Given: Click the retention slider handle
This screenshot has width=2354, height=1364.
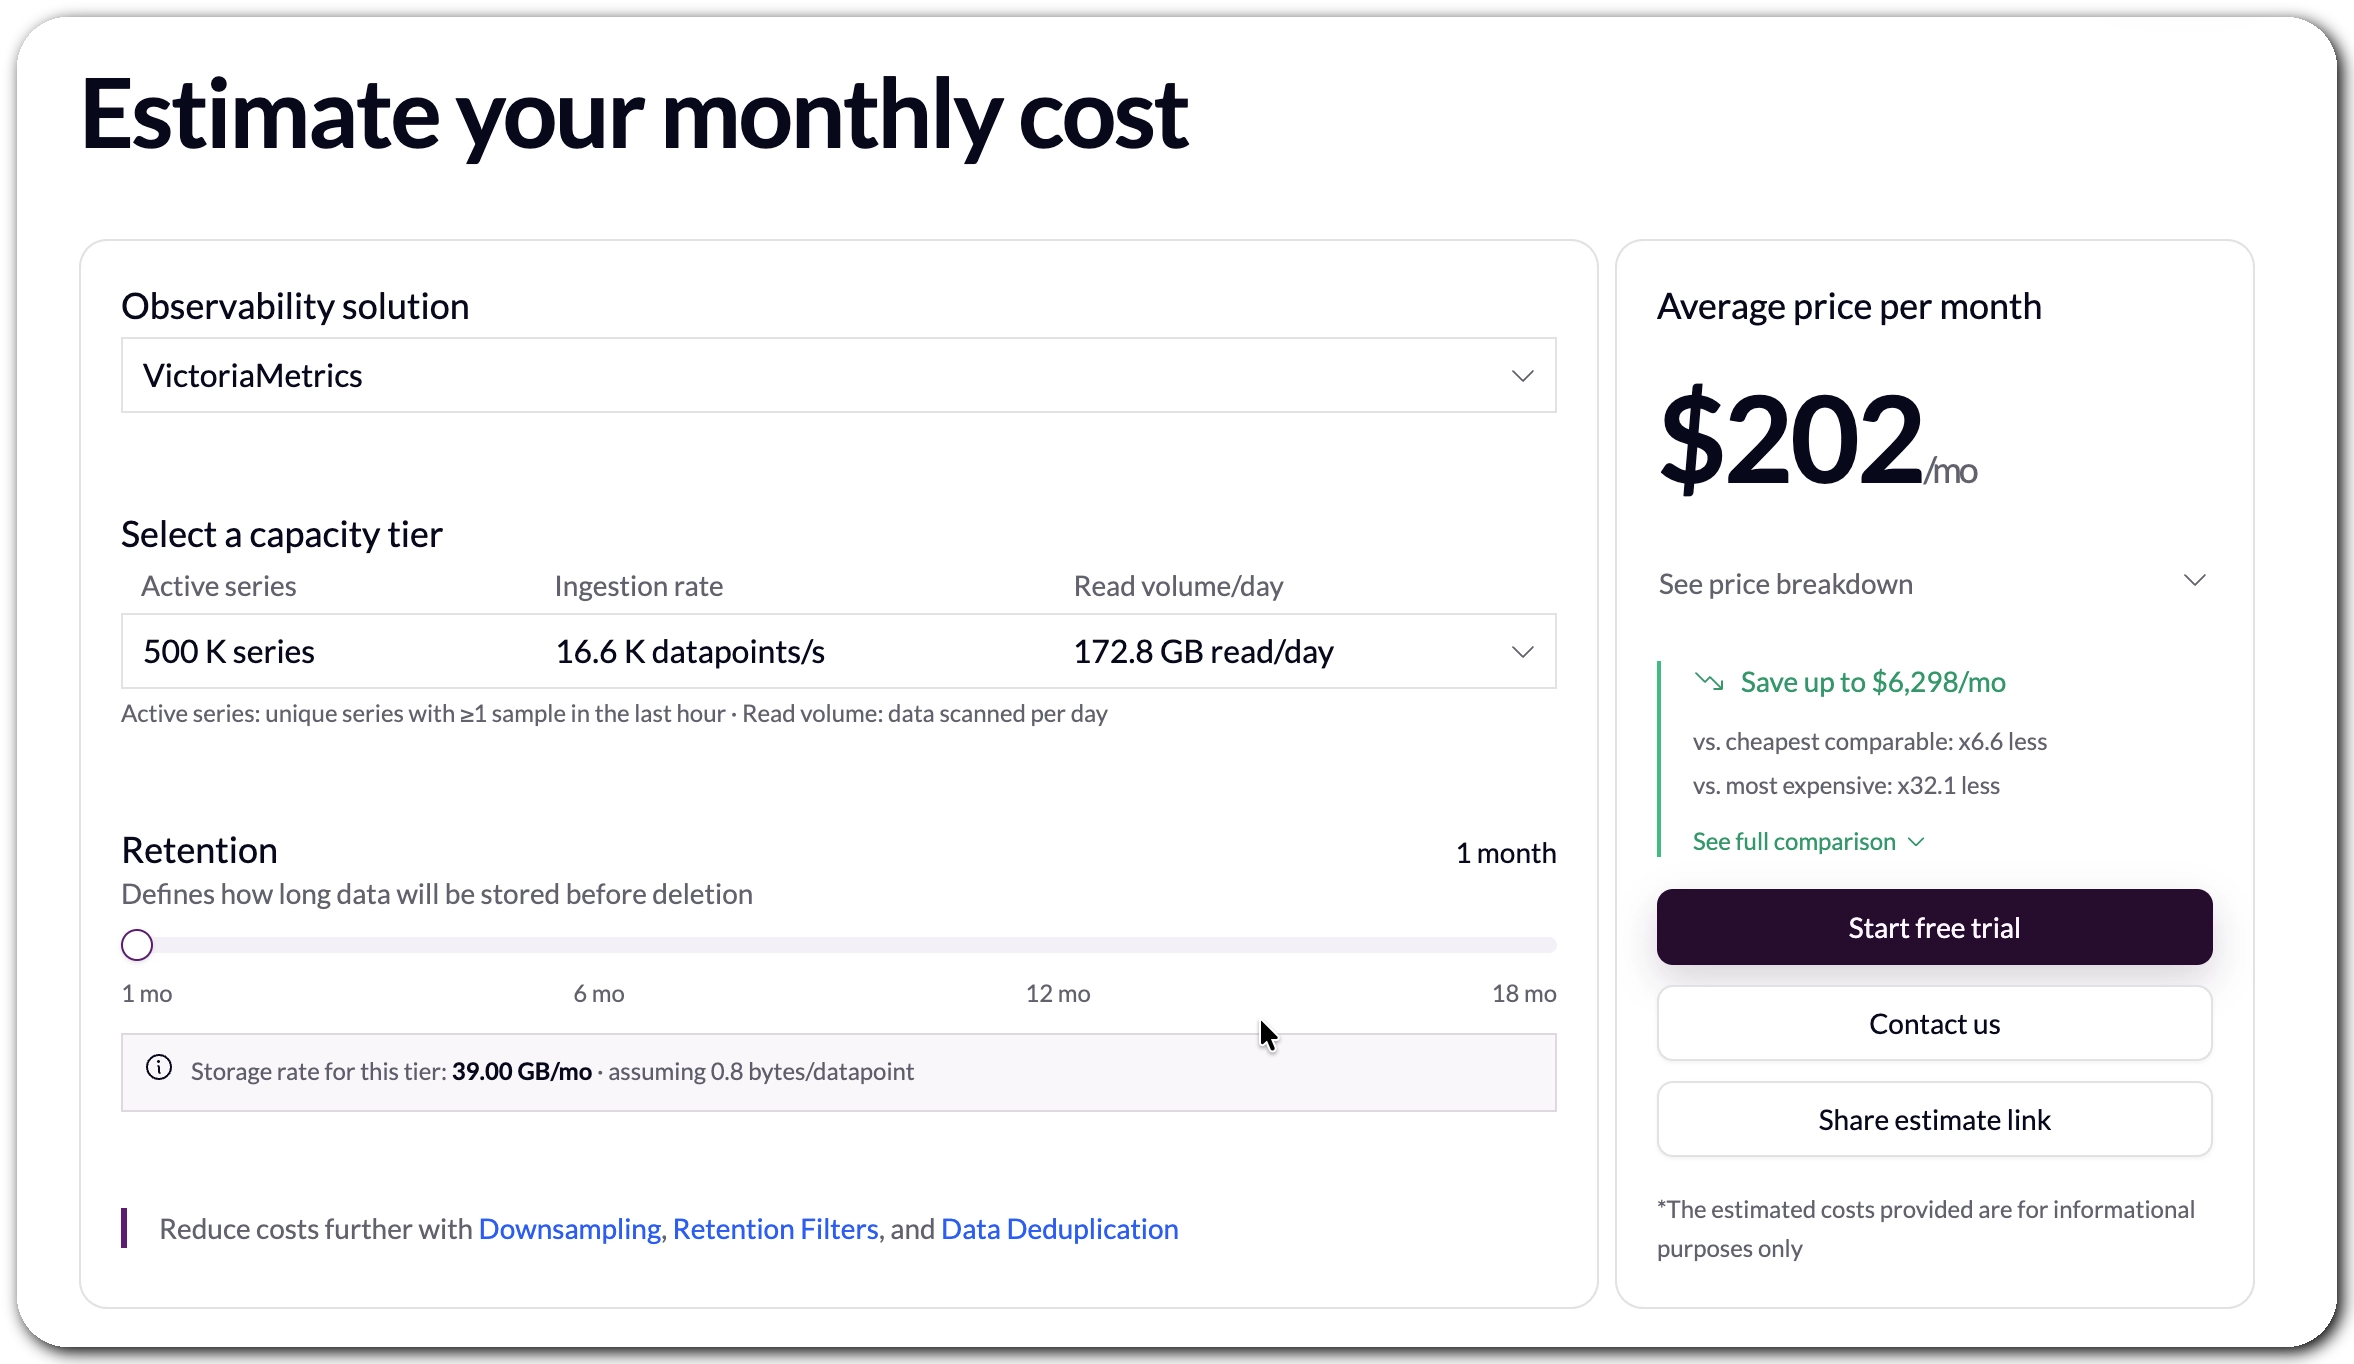Looking at the screenshot, I should (x=137, y=945).
